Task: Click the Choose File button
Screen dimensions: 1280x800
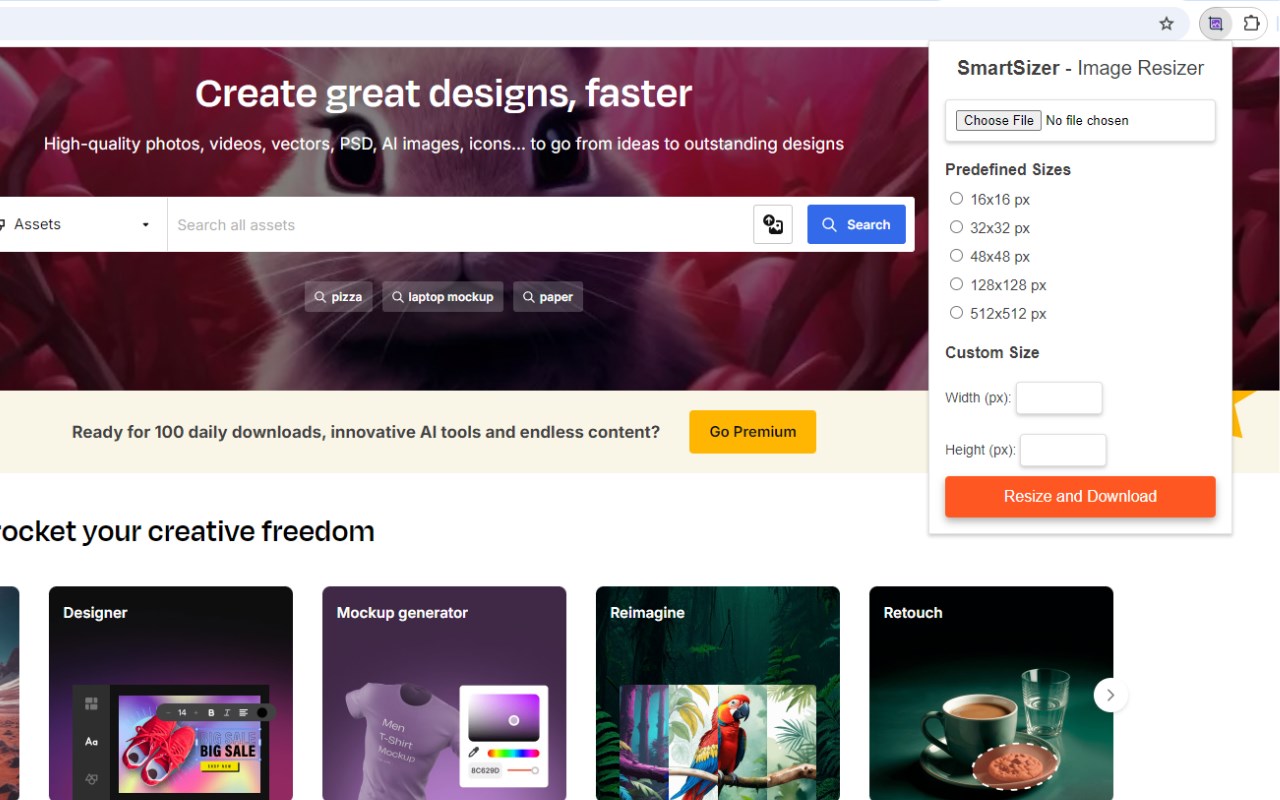Action: (x=998, y=120)
